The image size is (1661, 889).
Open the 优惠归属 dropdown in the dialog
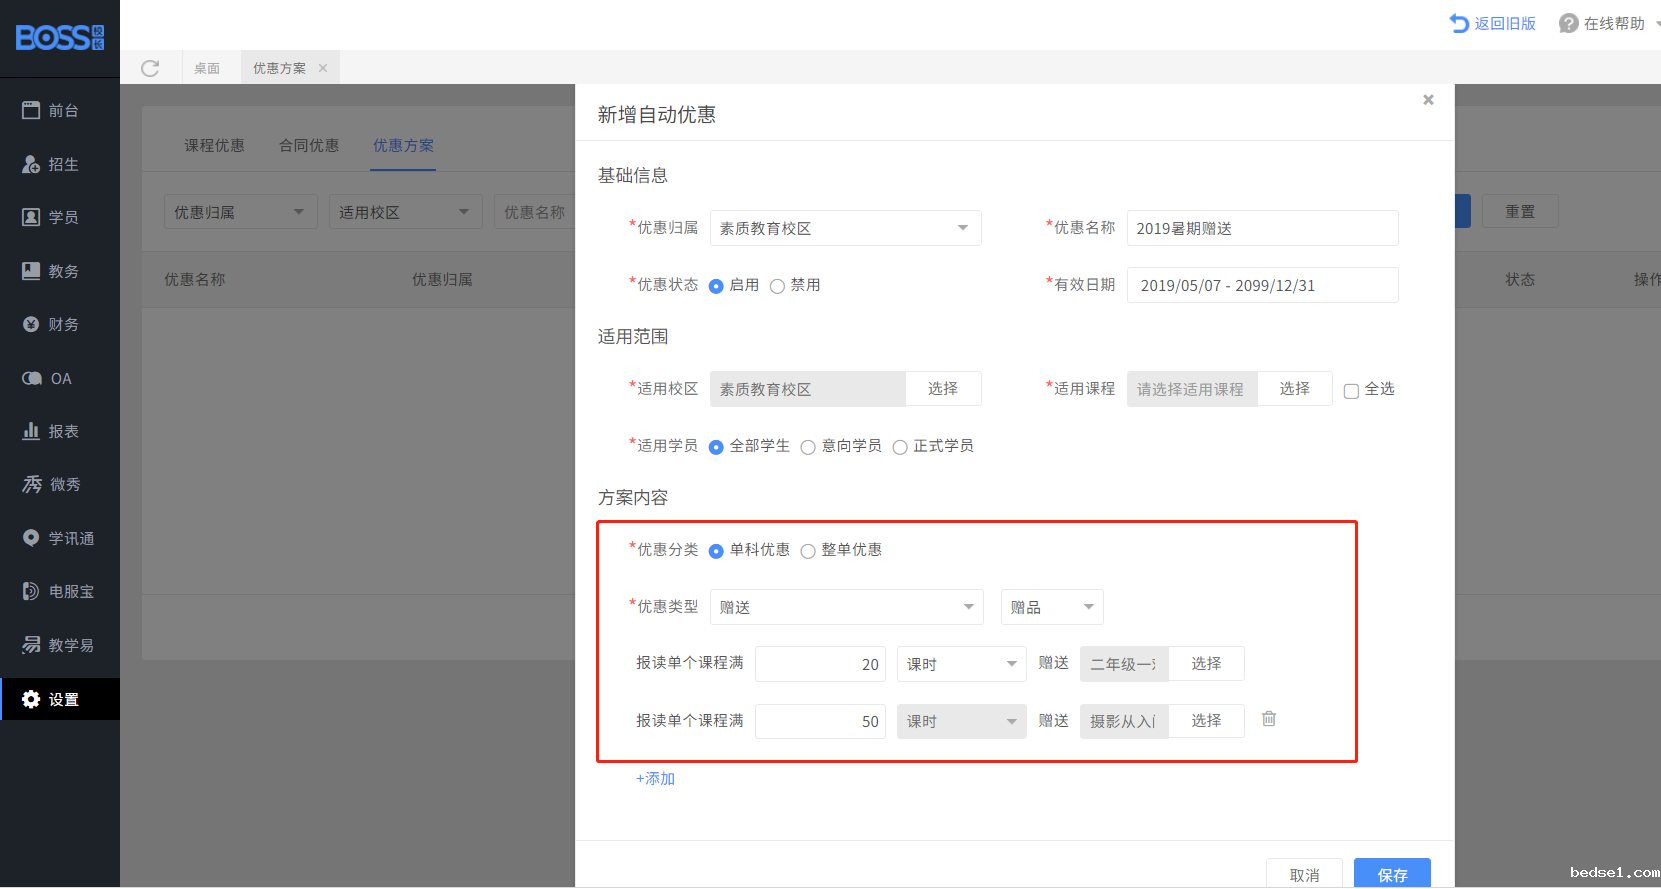click(846, 228)
